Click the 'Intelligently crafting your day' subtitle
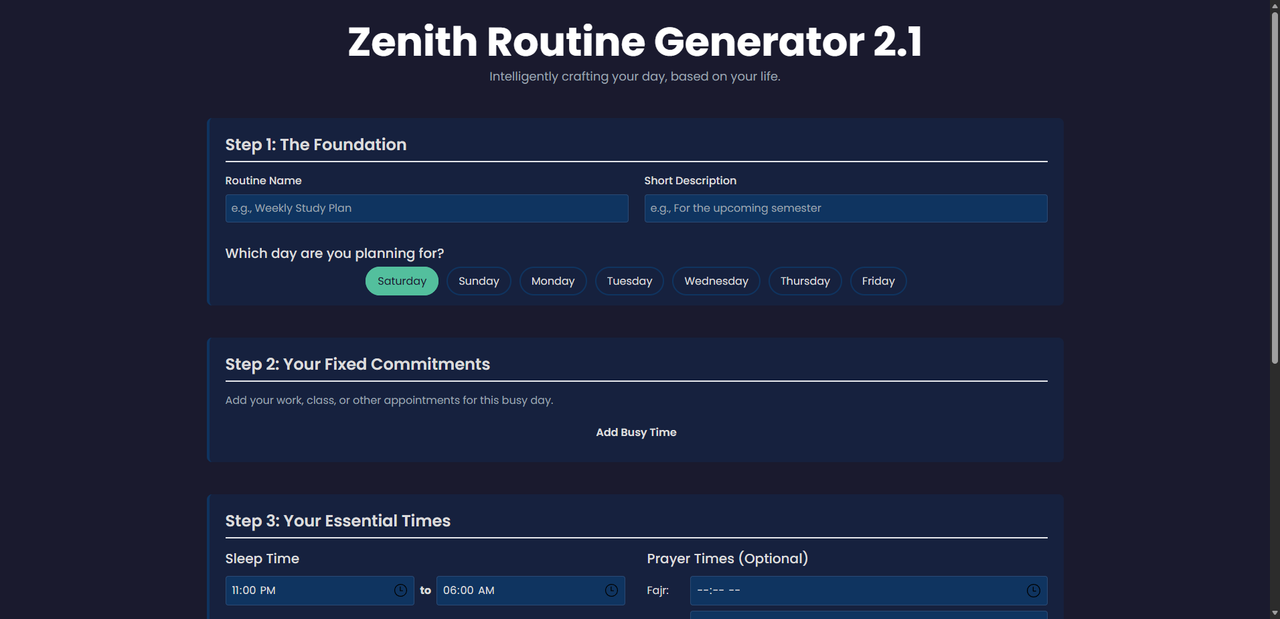The height and width of the screenshot is (619, 1280). coord(635,77)
